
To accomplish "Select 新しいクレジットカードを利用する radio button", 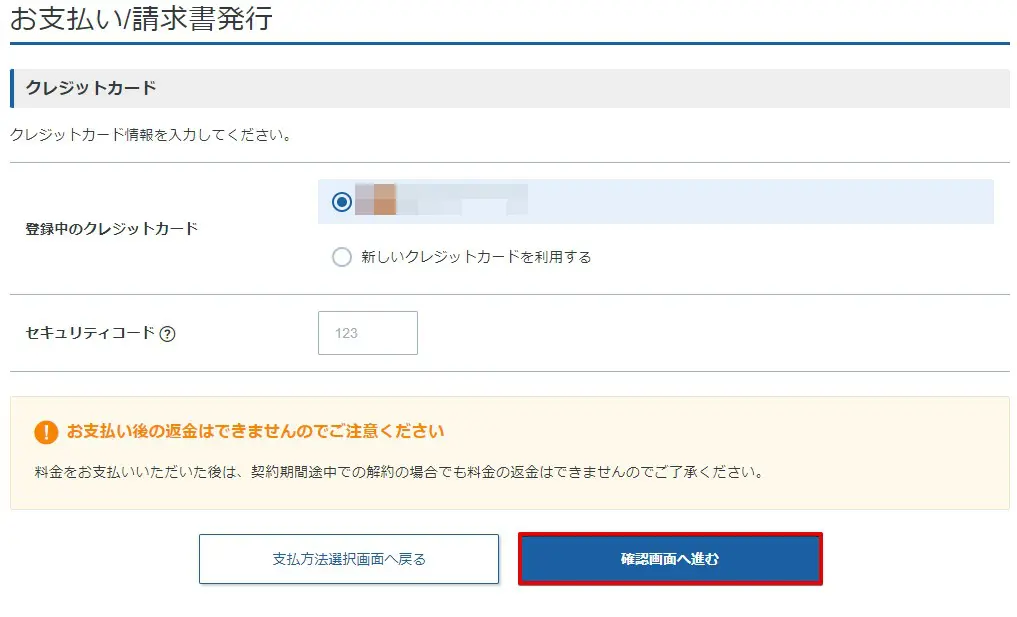I will (x=342, y=257).
